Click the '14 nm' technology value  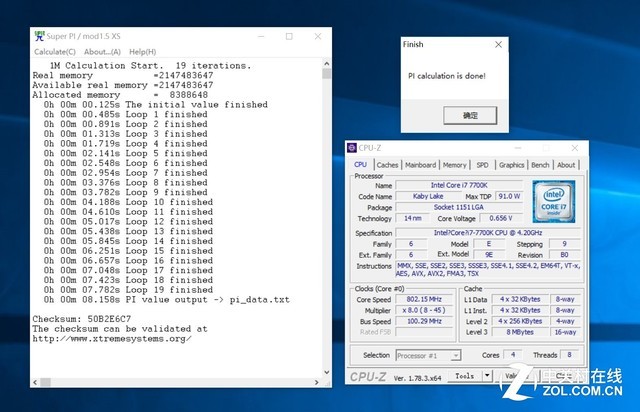pos(413,218)
